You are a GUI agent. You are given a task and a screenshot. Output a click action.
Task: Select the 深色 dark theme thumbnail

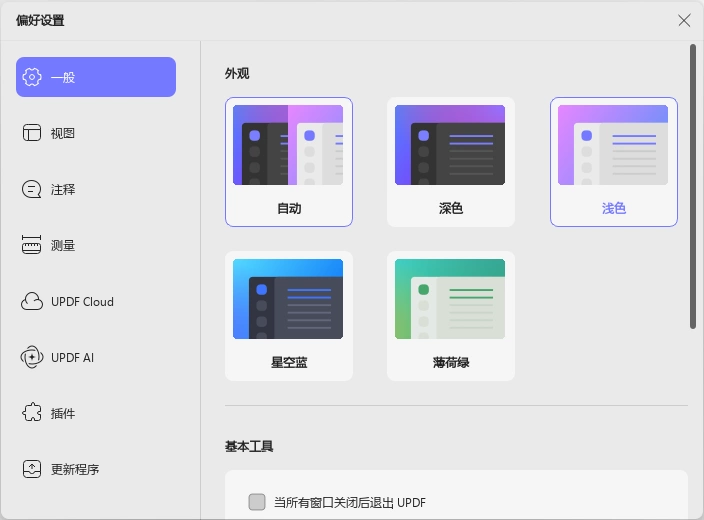pyautogui.click(x=450, y=145)
